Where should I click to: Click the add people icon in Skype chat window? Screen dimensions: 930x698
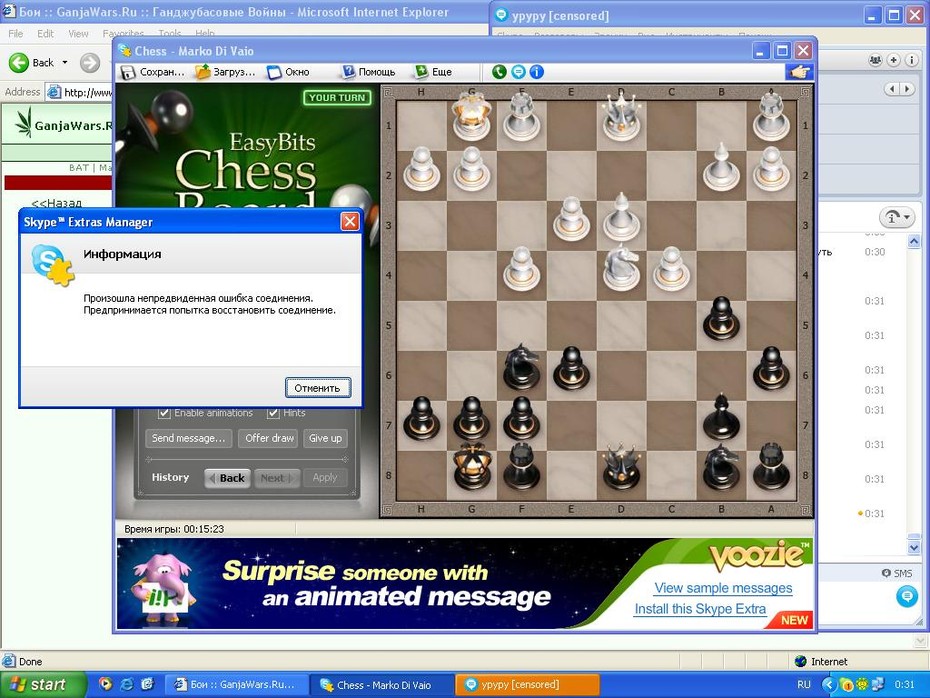click(x=874, y=60)
